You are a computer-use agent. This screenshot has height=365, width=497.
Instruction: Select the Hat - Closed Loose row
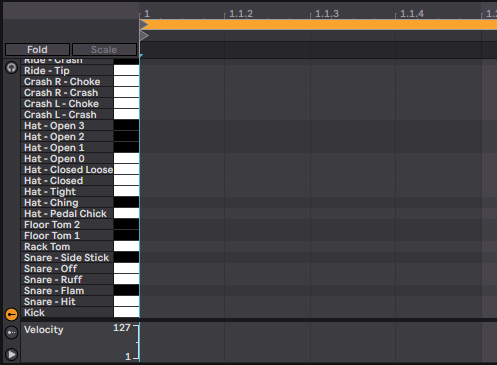pos(67,170)
